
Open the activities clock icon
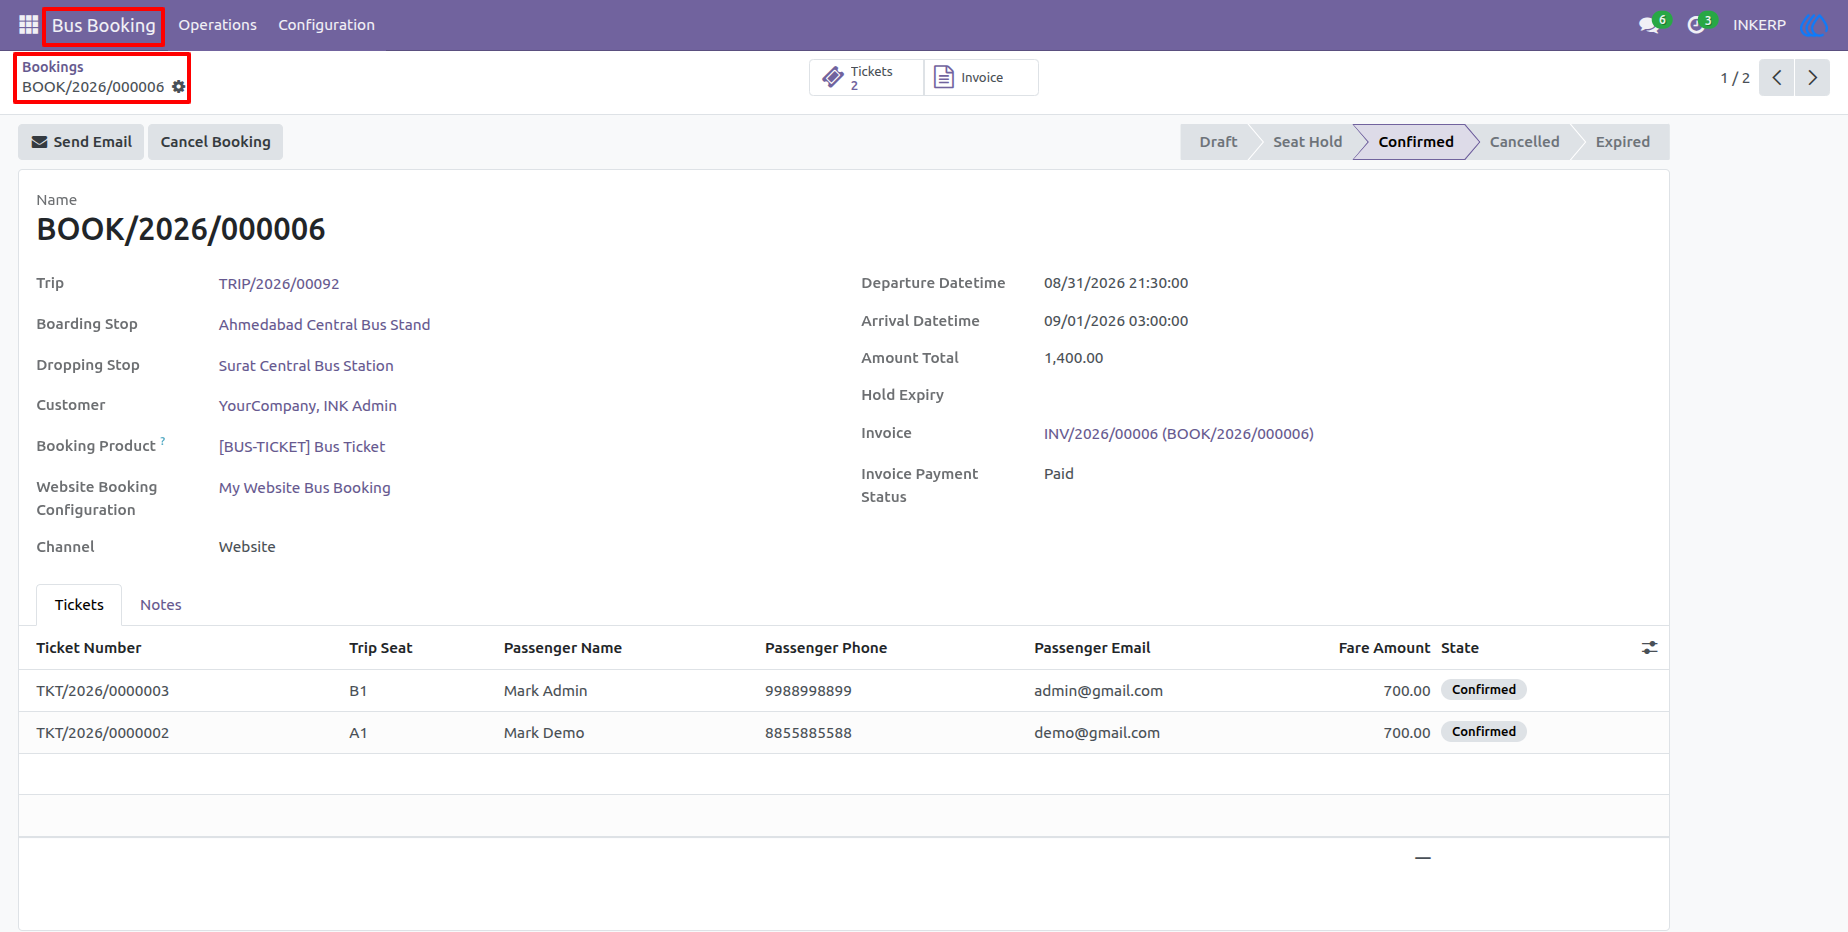click(1696, 25)
